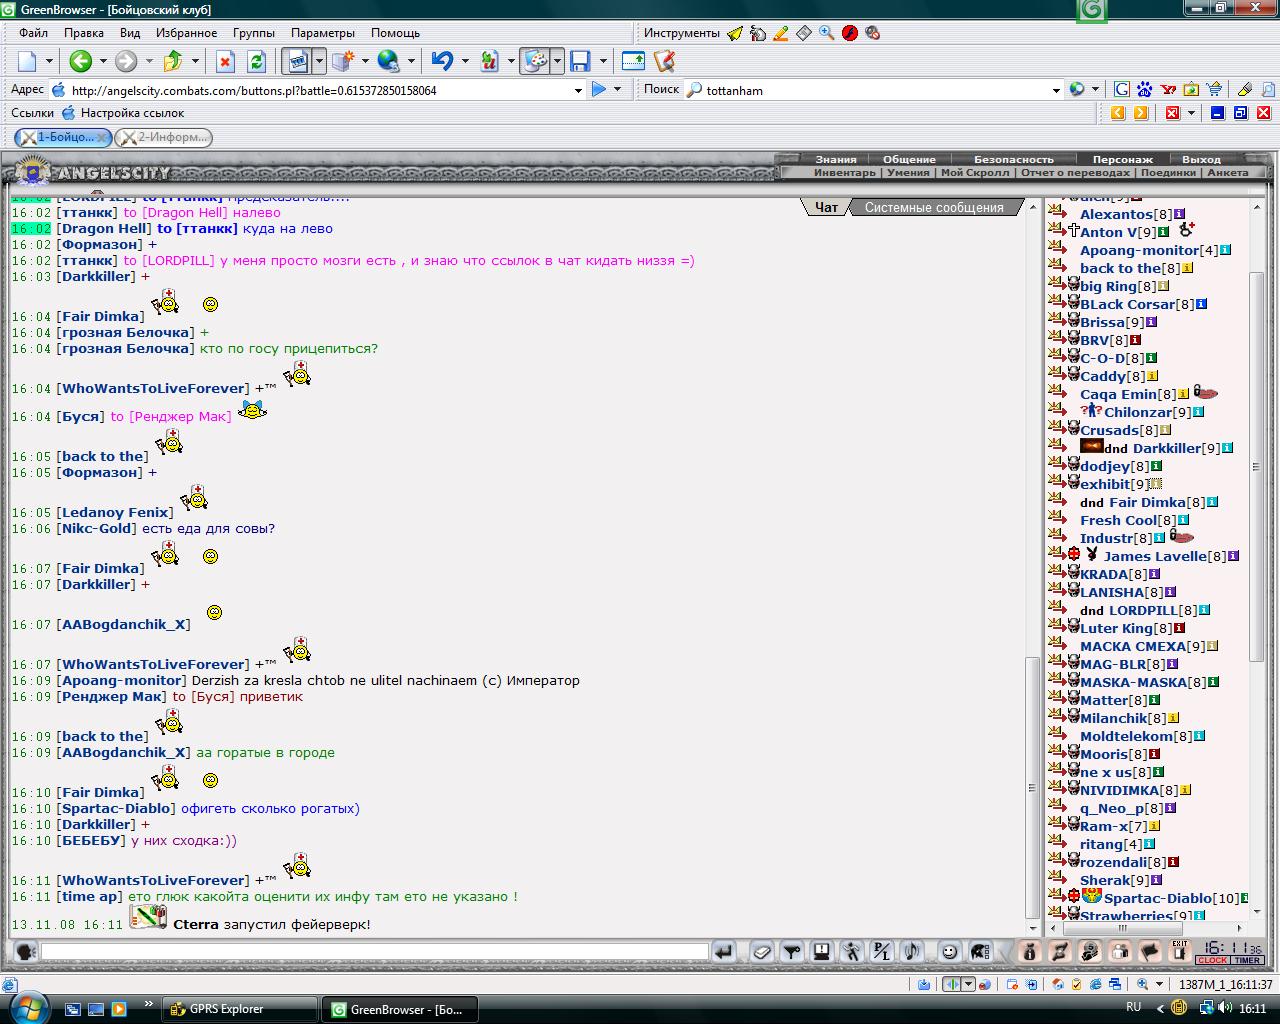Screen dimensions: 1280x1024
Task: Click the eraser clear chat icon
Action: point(762,952)
